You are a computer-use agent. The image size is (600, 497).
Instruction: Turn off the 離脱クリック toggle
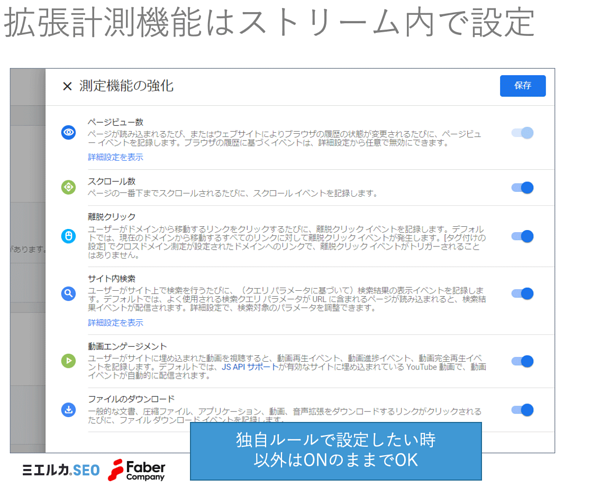click(x=523, y=236)
